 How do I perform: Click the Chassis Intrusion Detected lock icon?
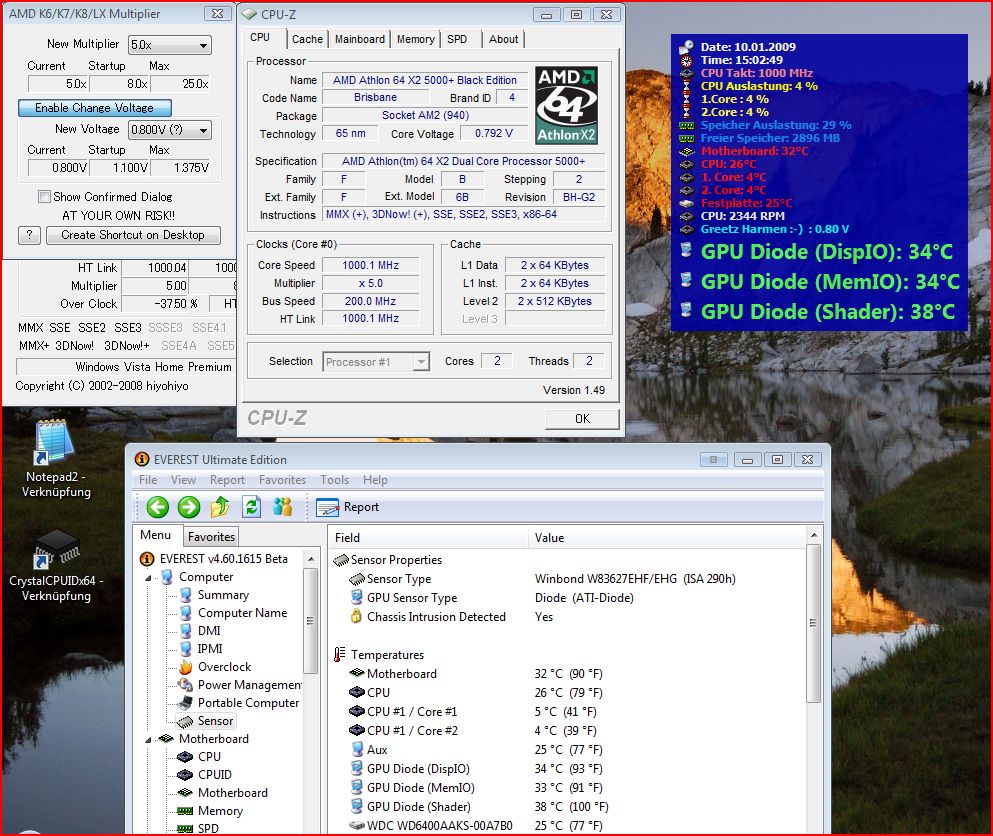pyautogui.click(x=357, y=616)
